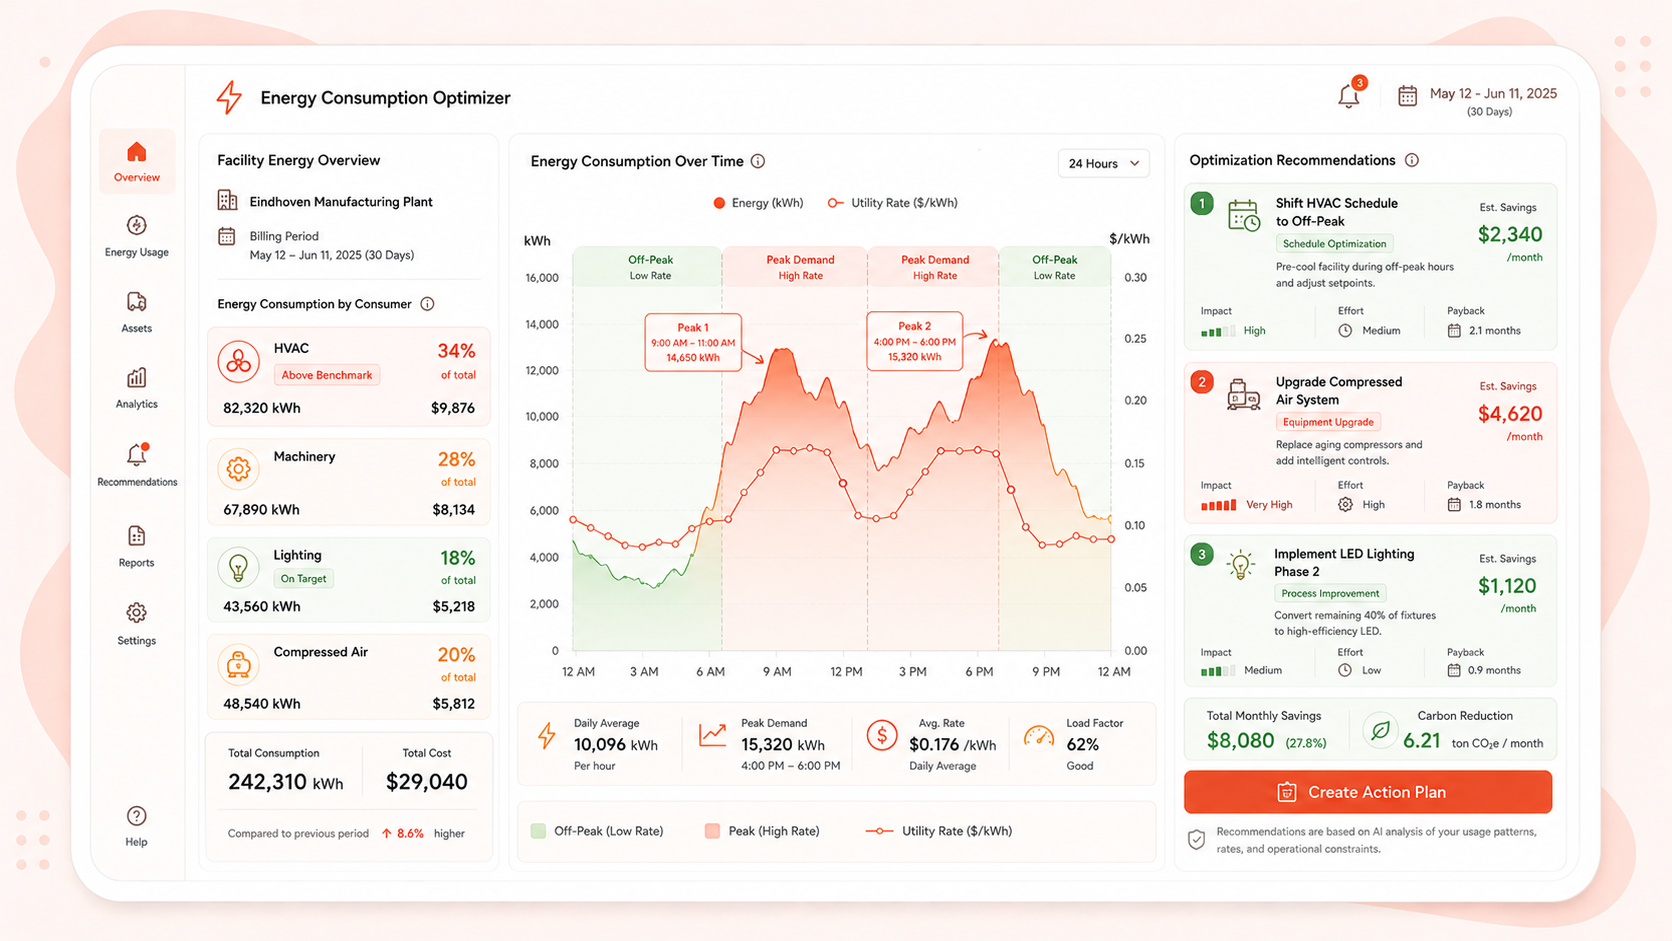
Task: Click the Load Factor gauge icon
Action: [1040, 737]
